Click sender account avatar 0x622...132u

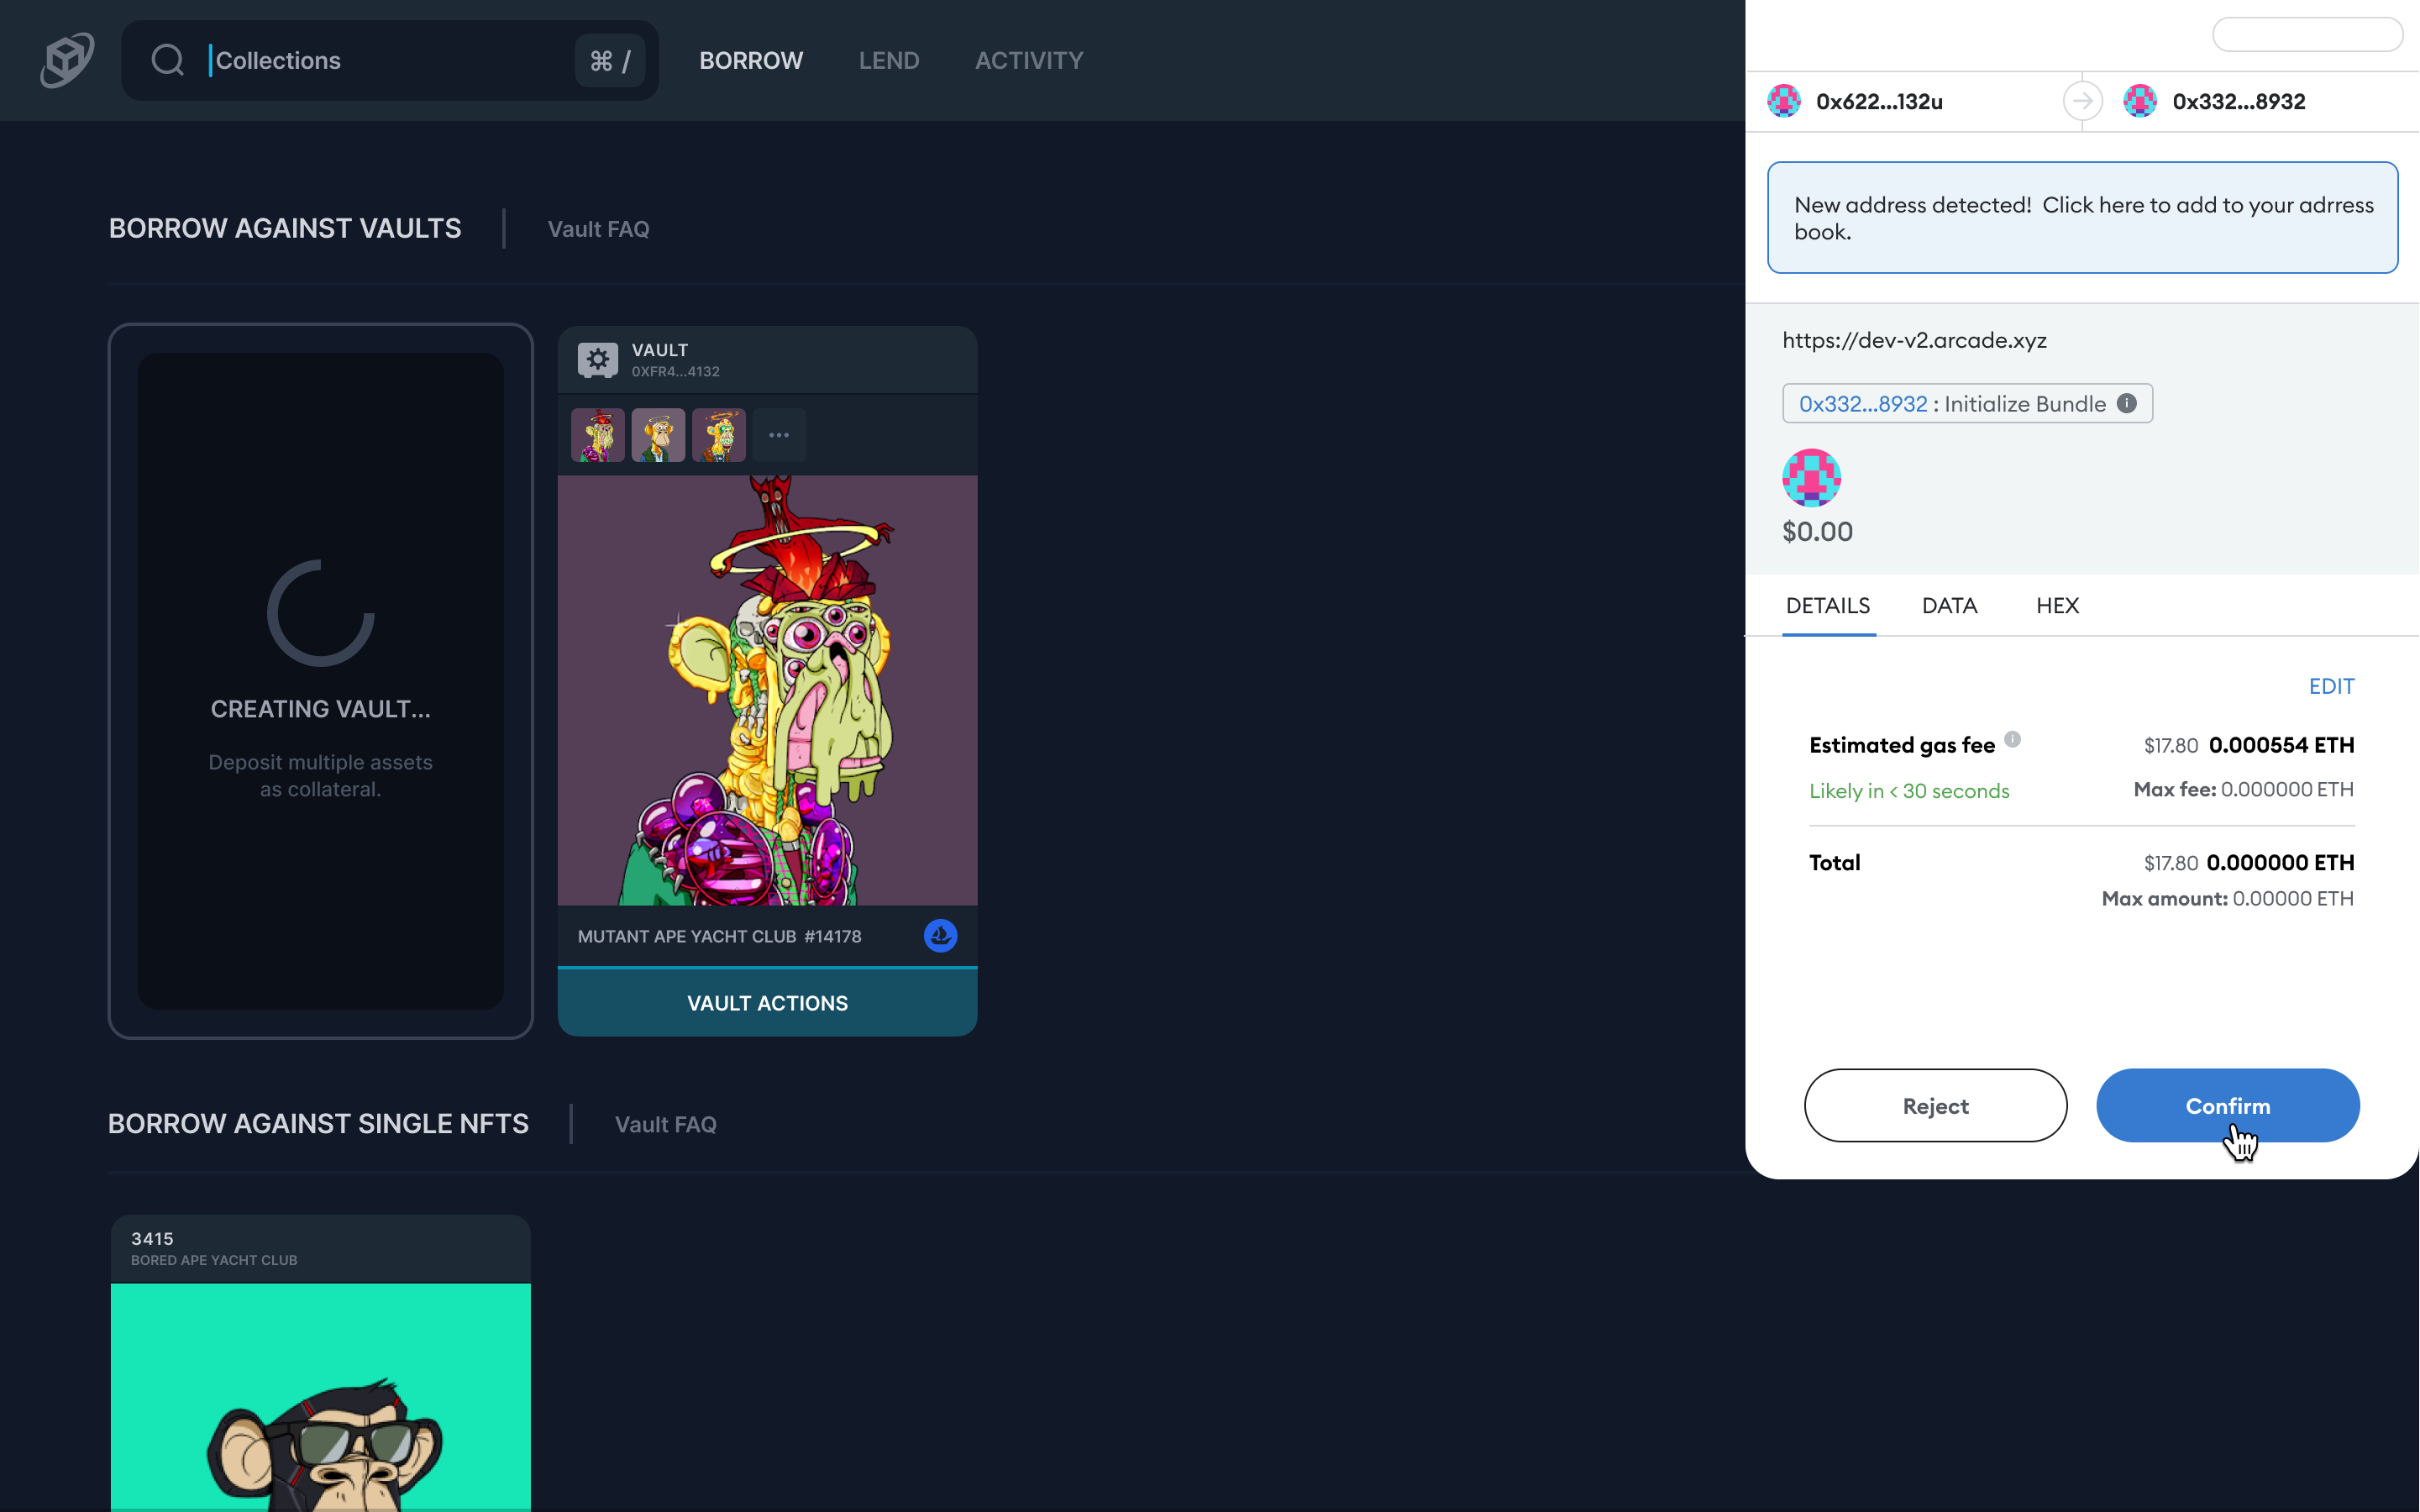1785,101
